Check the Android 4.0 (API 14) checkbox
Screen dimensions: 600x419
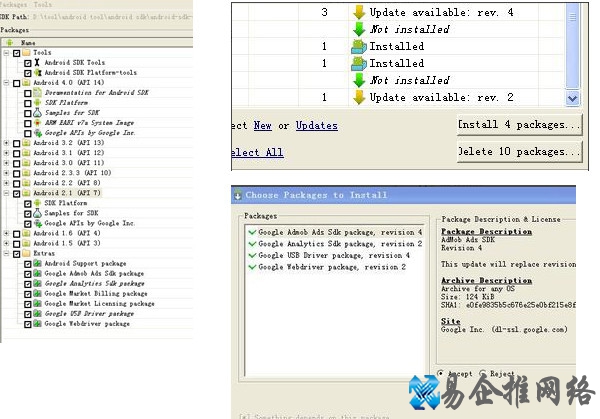coord(16,83)
